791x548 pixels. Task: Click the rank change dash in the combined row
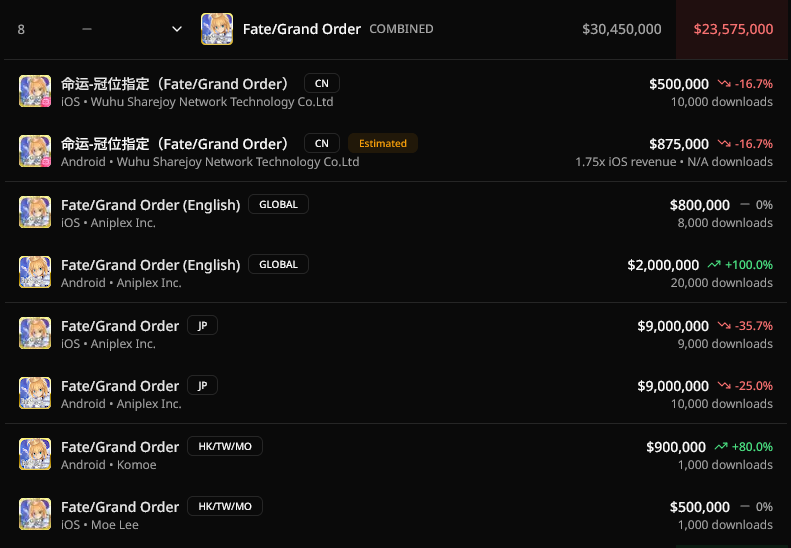[87, 29]
